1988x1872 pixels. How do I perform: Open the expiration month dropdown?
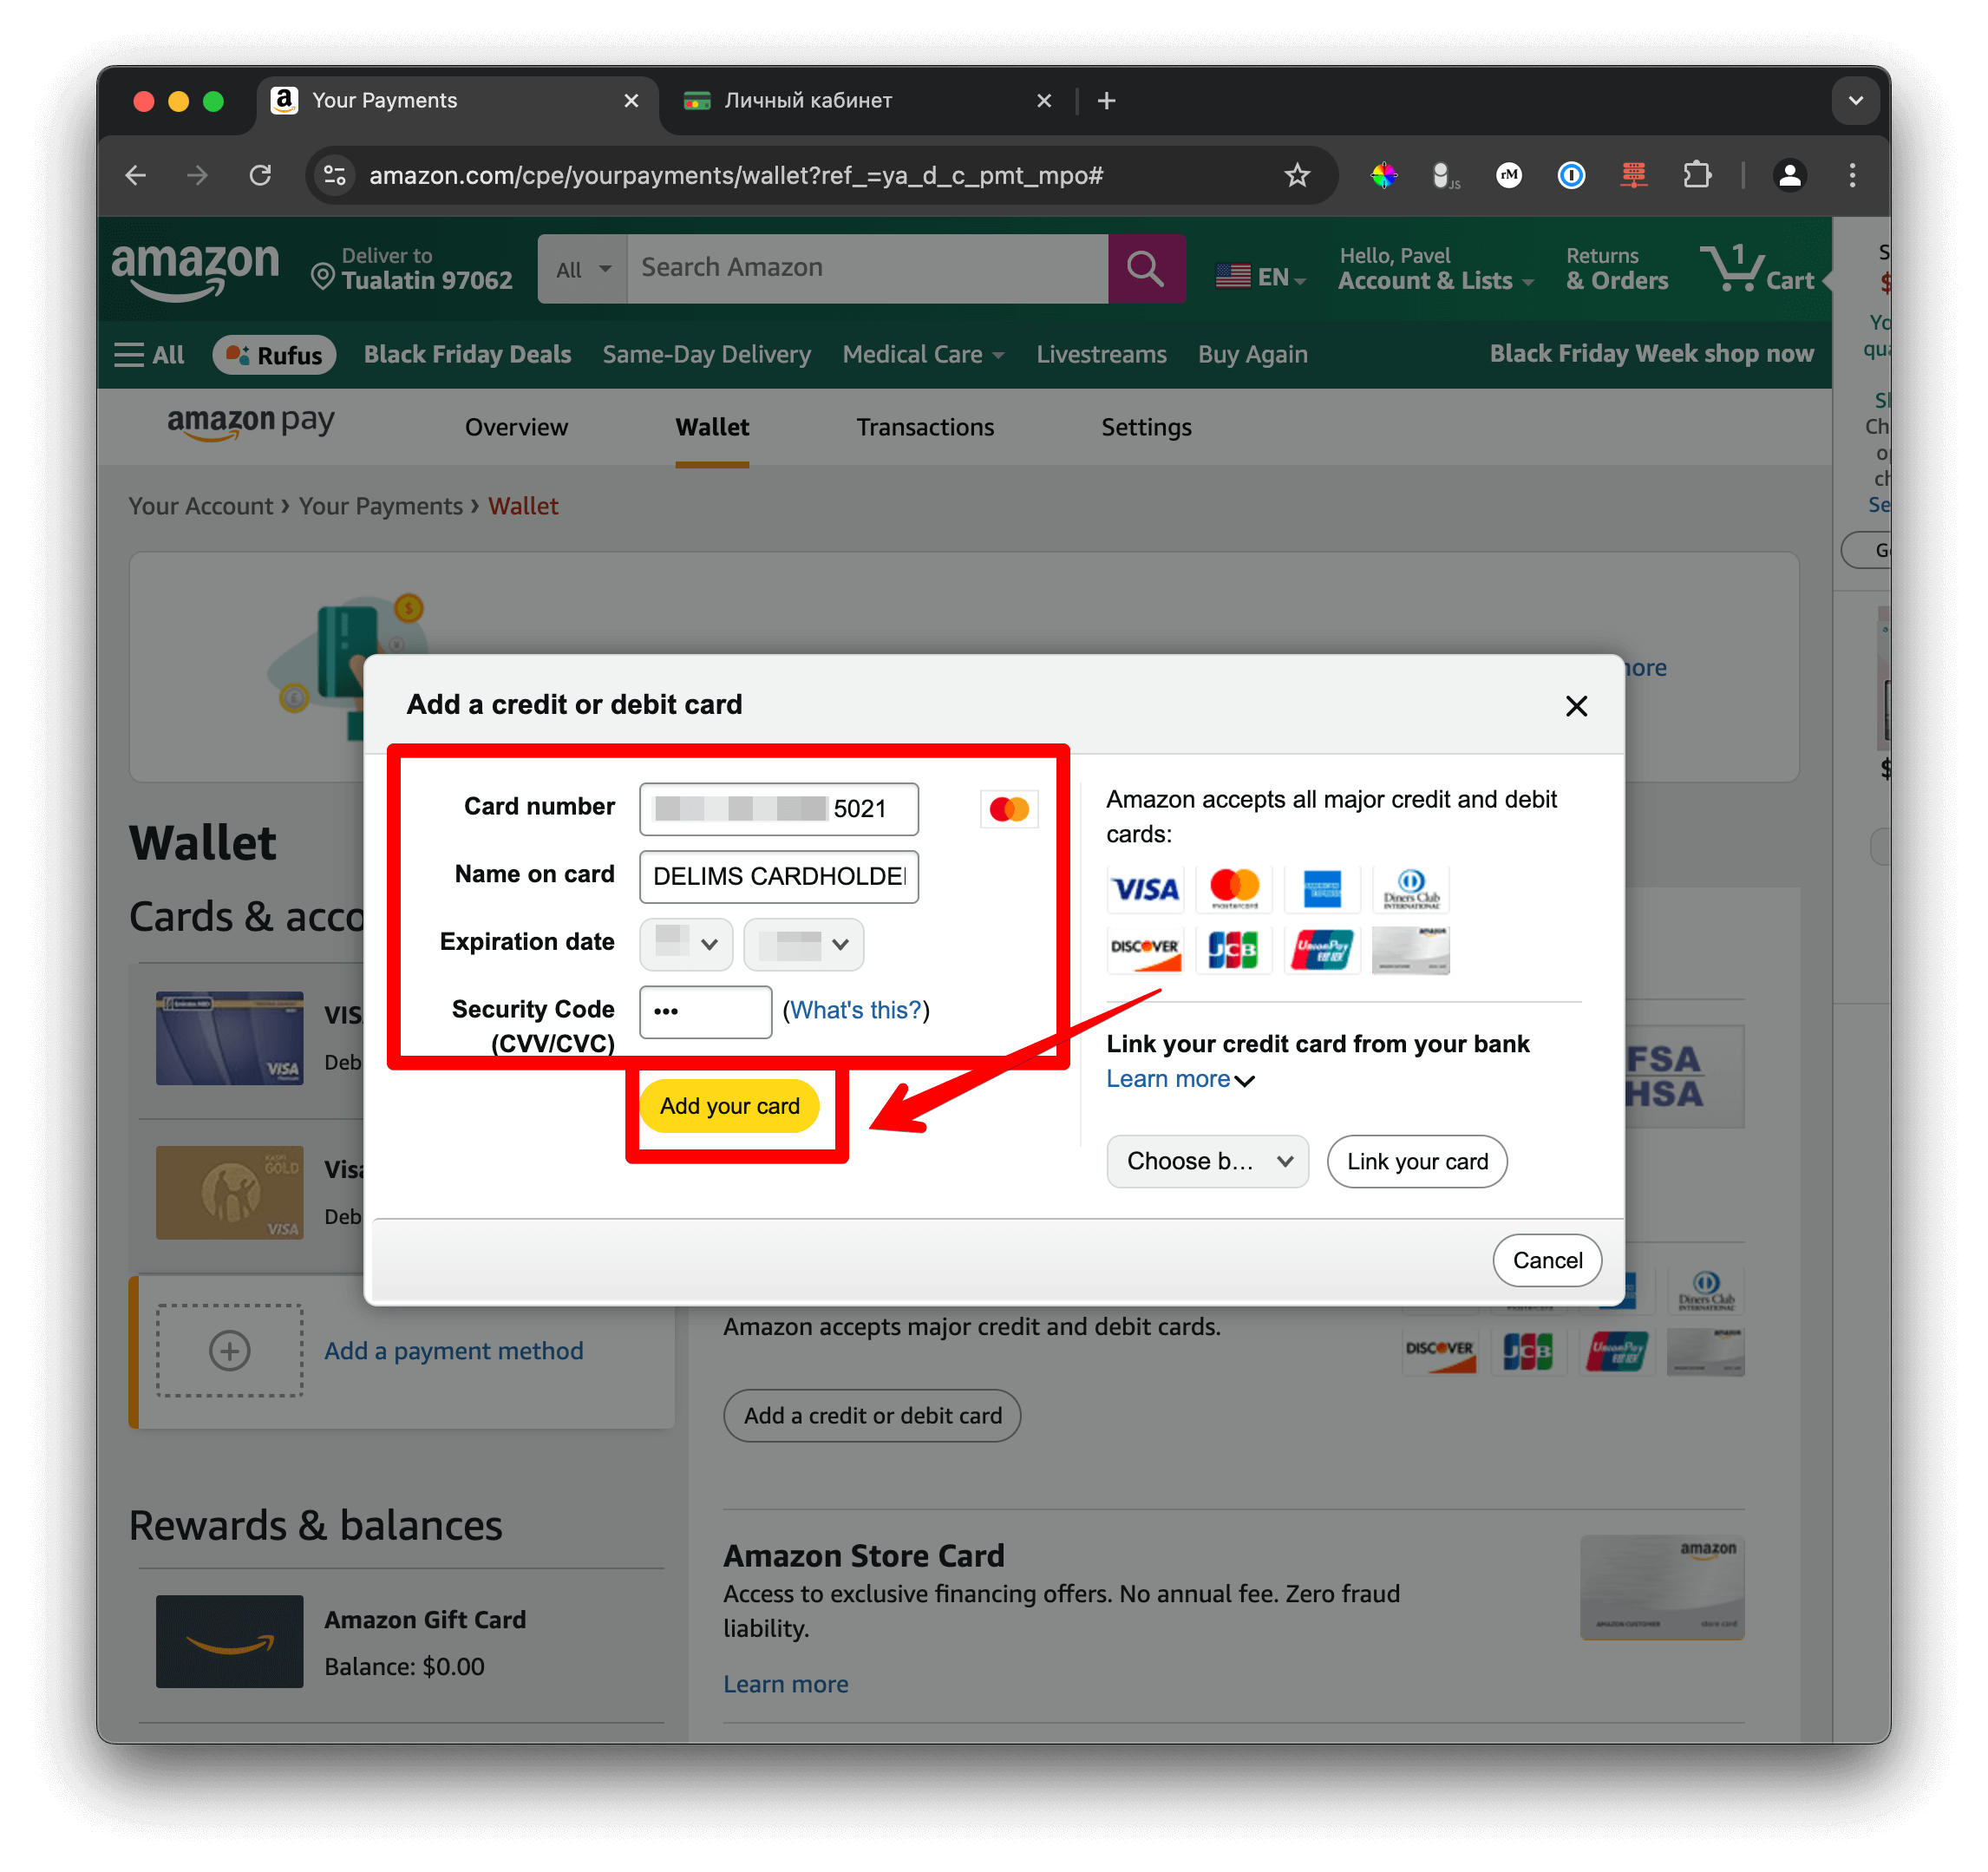click(x=686, y=945)
